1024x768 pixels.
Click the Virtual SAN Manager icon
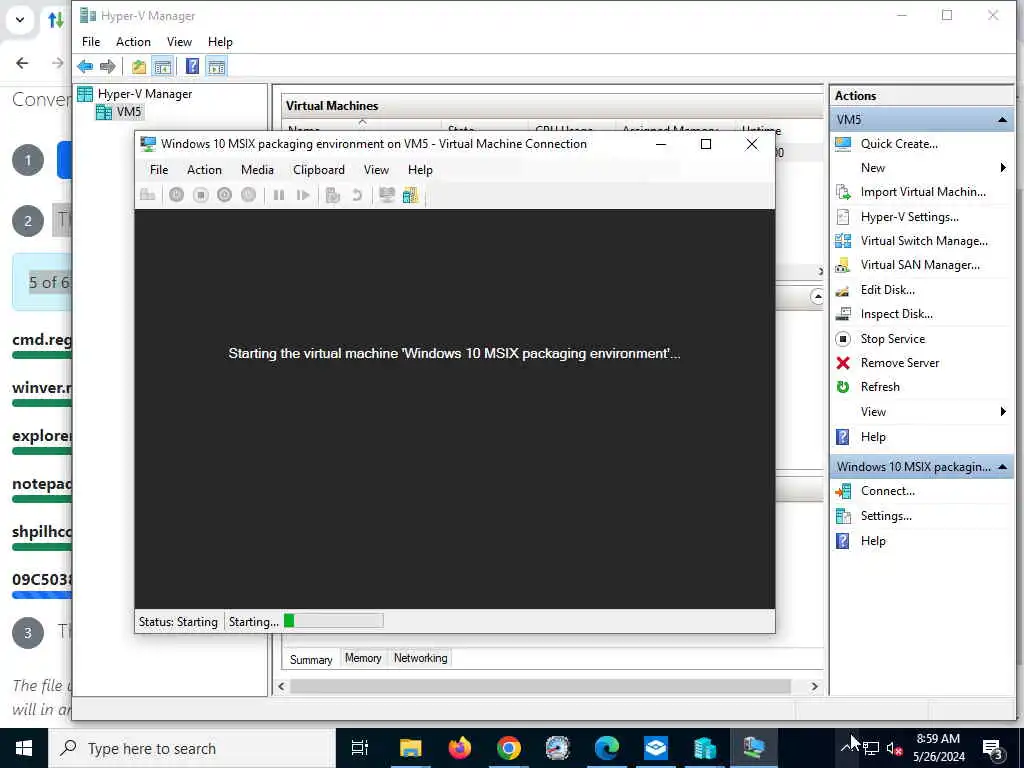(843, 265)
